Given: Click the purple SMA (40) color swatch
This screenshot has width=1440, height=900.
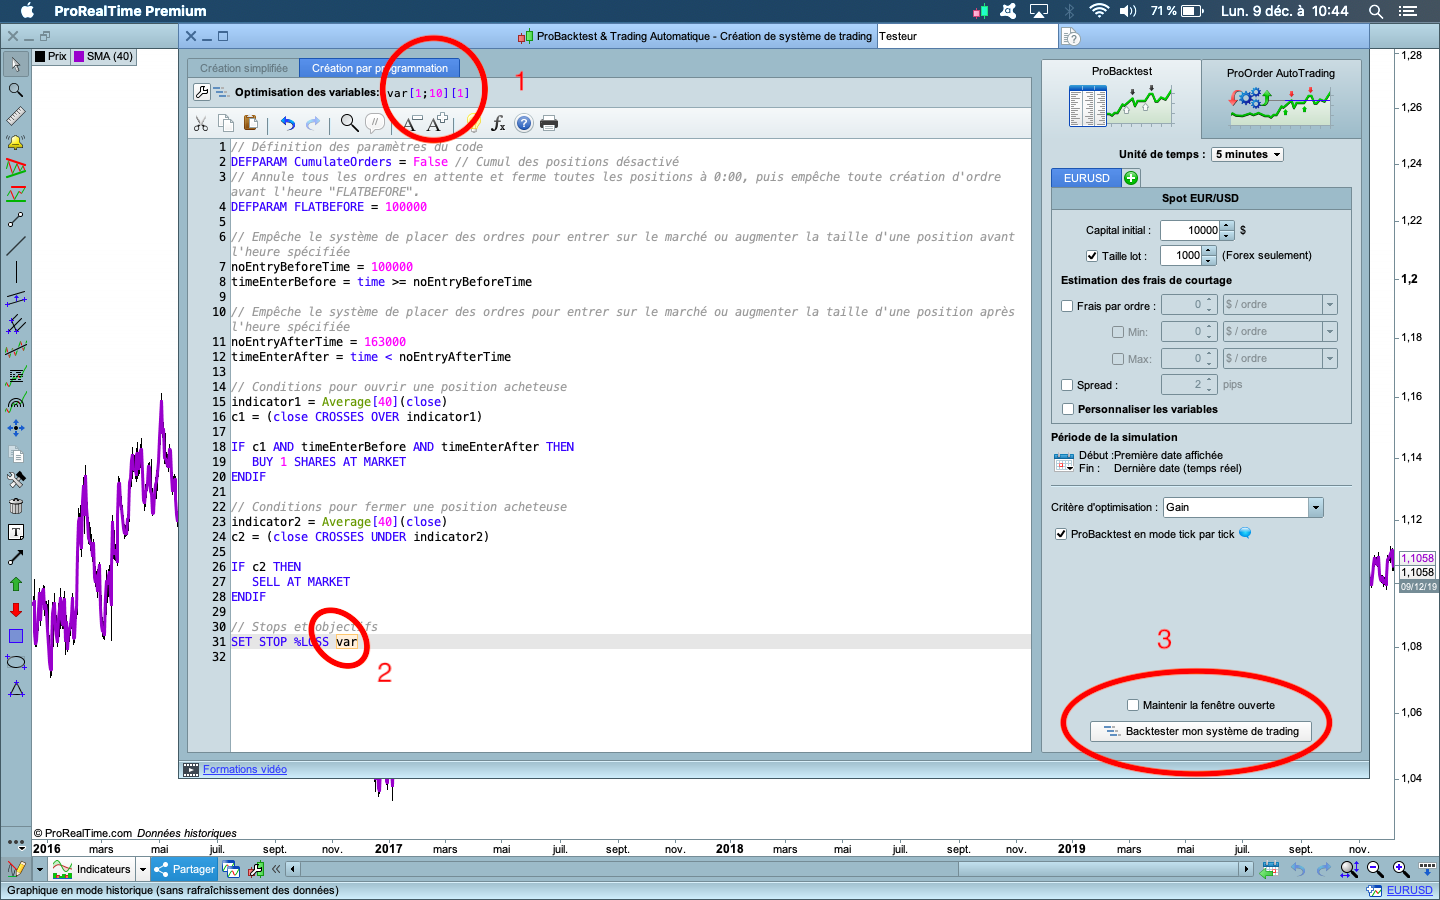Looking at the screenshot, I should (78, 57).
